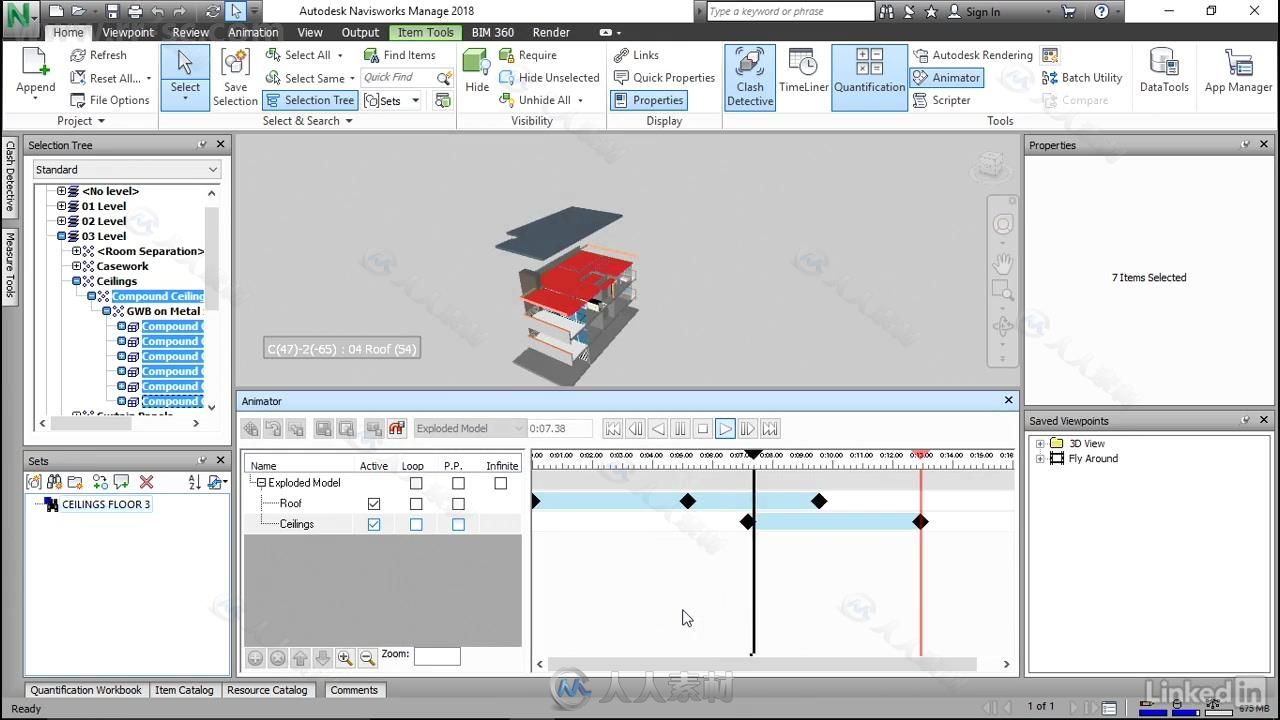Collapse the Exploded Model scene in Animator
The image size is (1280, 720).
click(x=261, y=483)
